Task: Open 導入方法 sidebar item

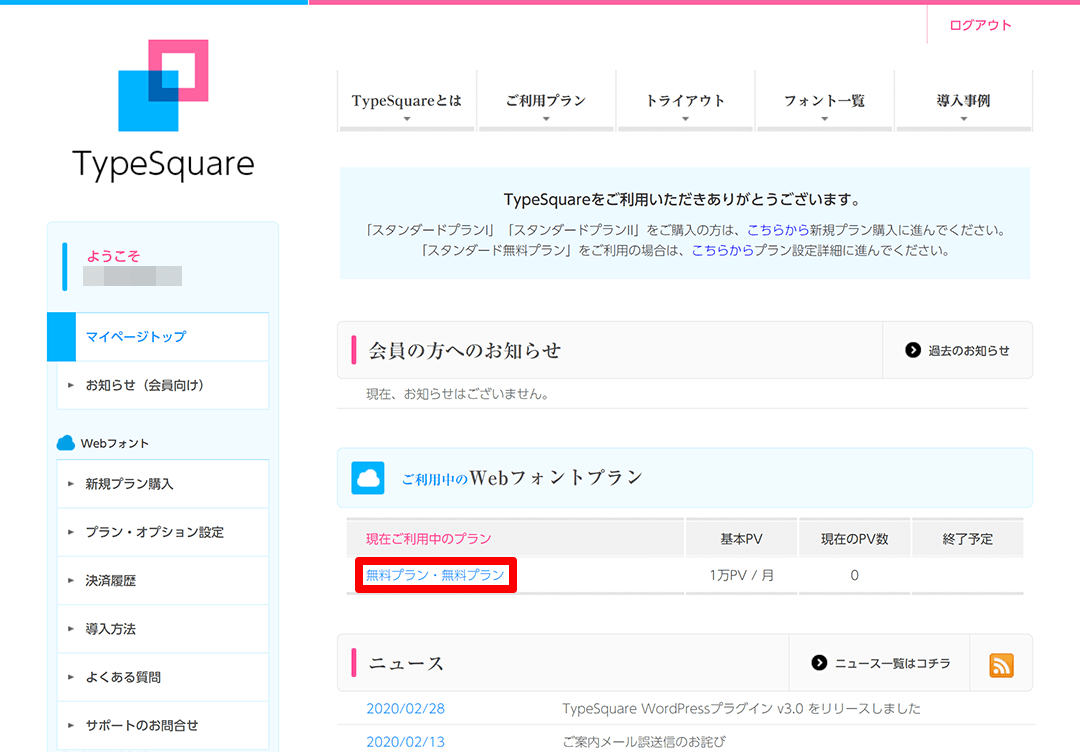Action: [163, 629]
